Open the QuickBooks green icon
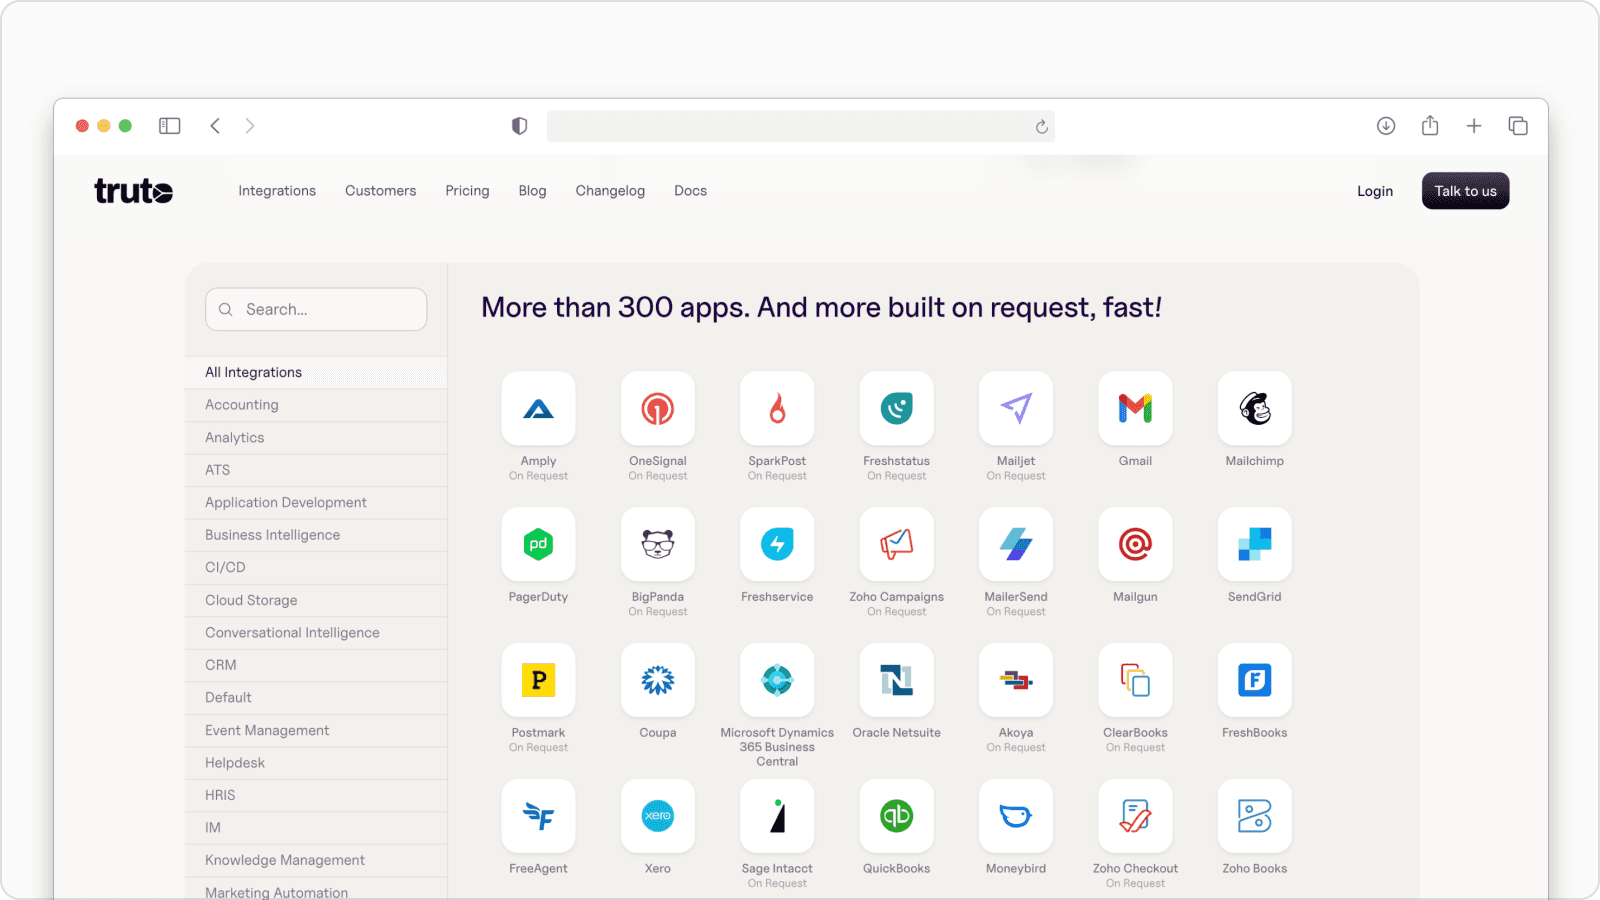Image resolution: width=1600 pixels, height=900 pixels. (x=897, y=816)
